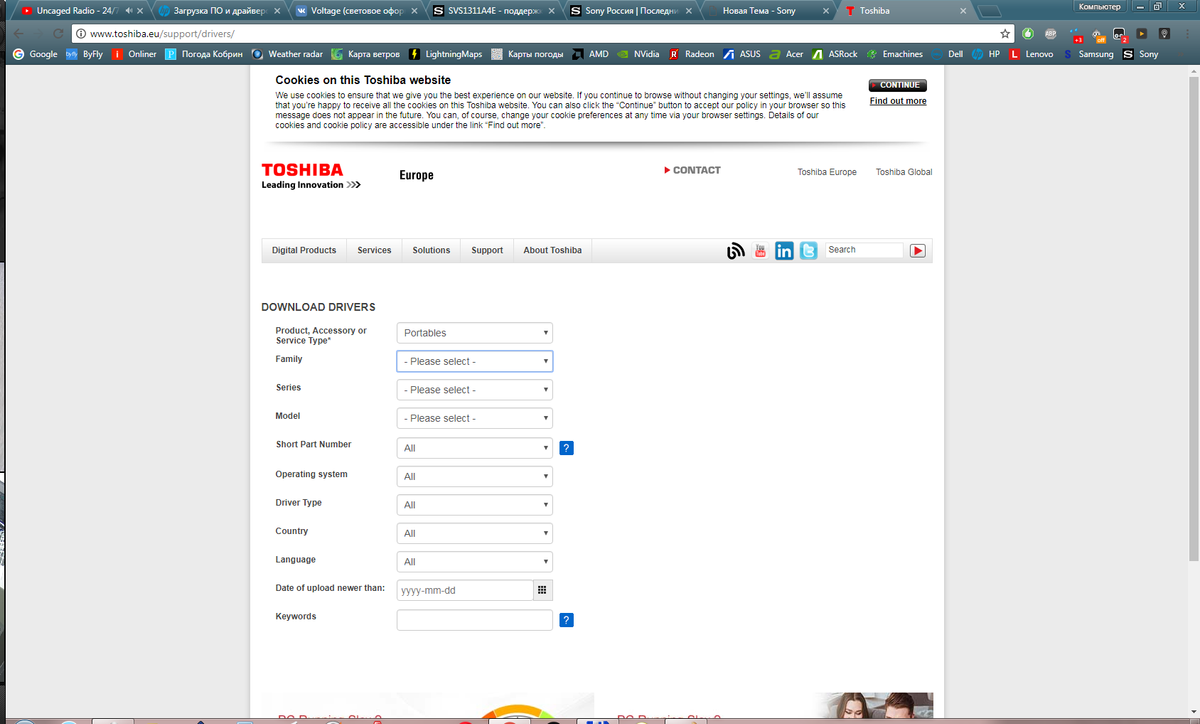
Task: Click the Компьютер profile button
Action: 1100,6
